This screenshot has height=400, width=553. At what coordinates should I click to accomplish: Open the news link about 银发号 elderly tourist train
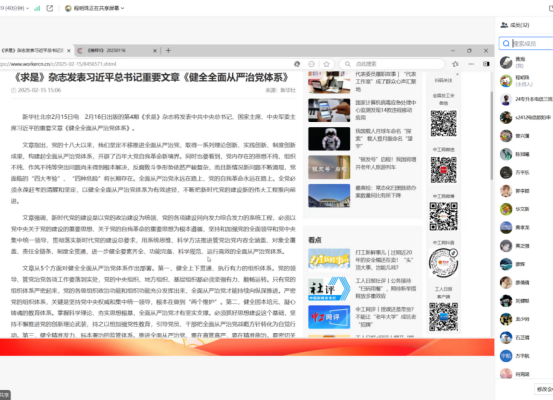click(x=386, y=163)
